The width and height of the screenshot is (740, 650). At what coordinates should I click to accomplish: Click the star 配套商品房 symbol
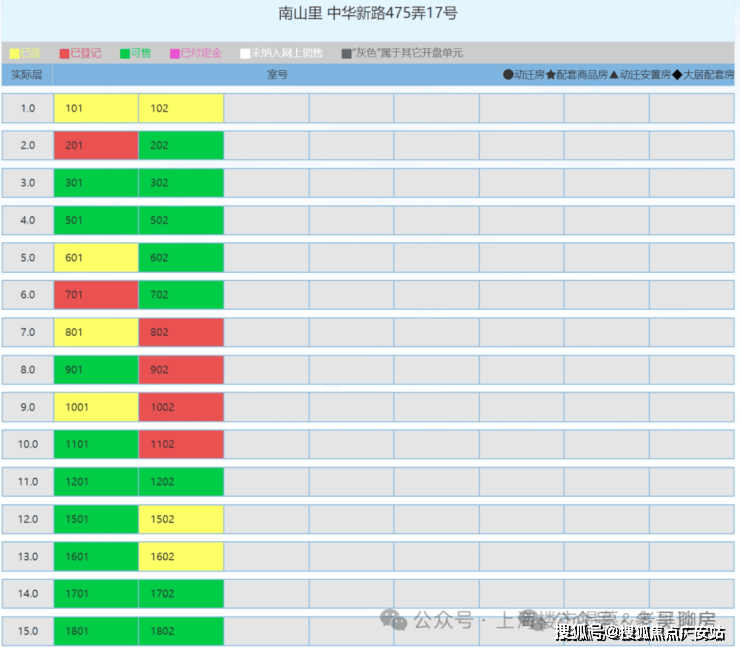551,75
